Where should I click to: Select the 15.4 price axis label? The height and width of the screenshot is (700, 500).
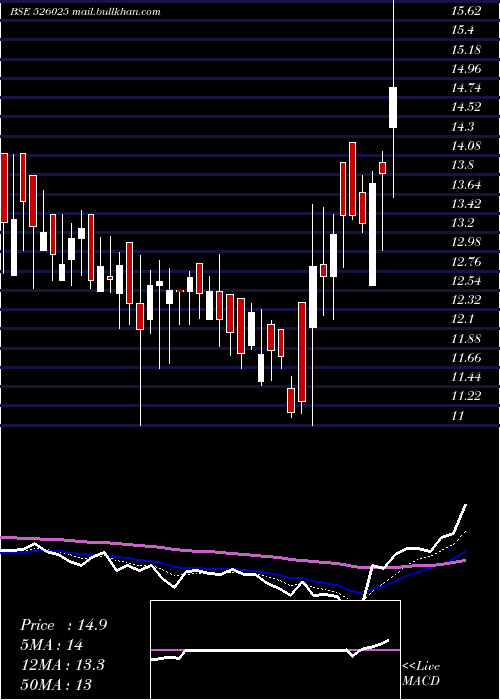(462, 30)
